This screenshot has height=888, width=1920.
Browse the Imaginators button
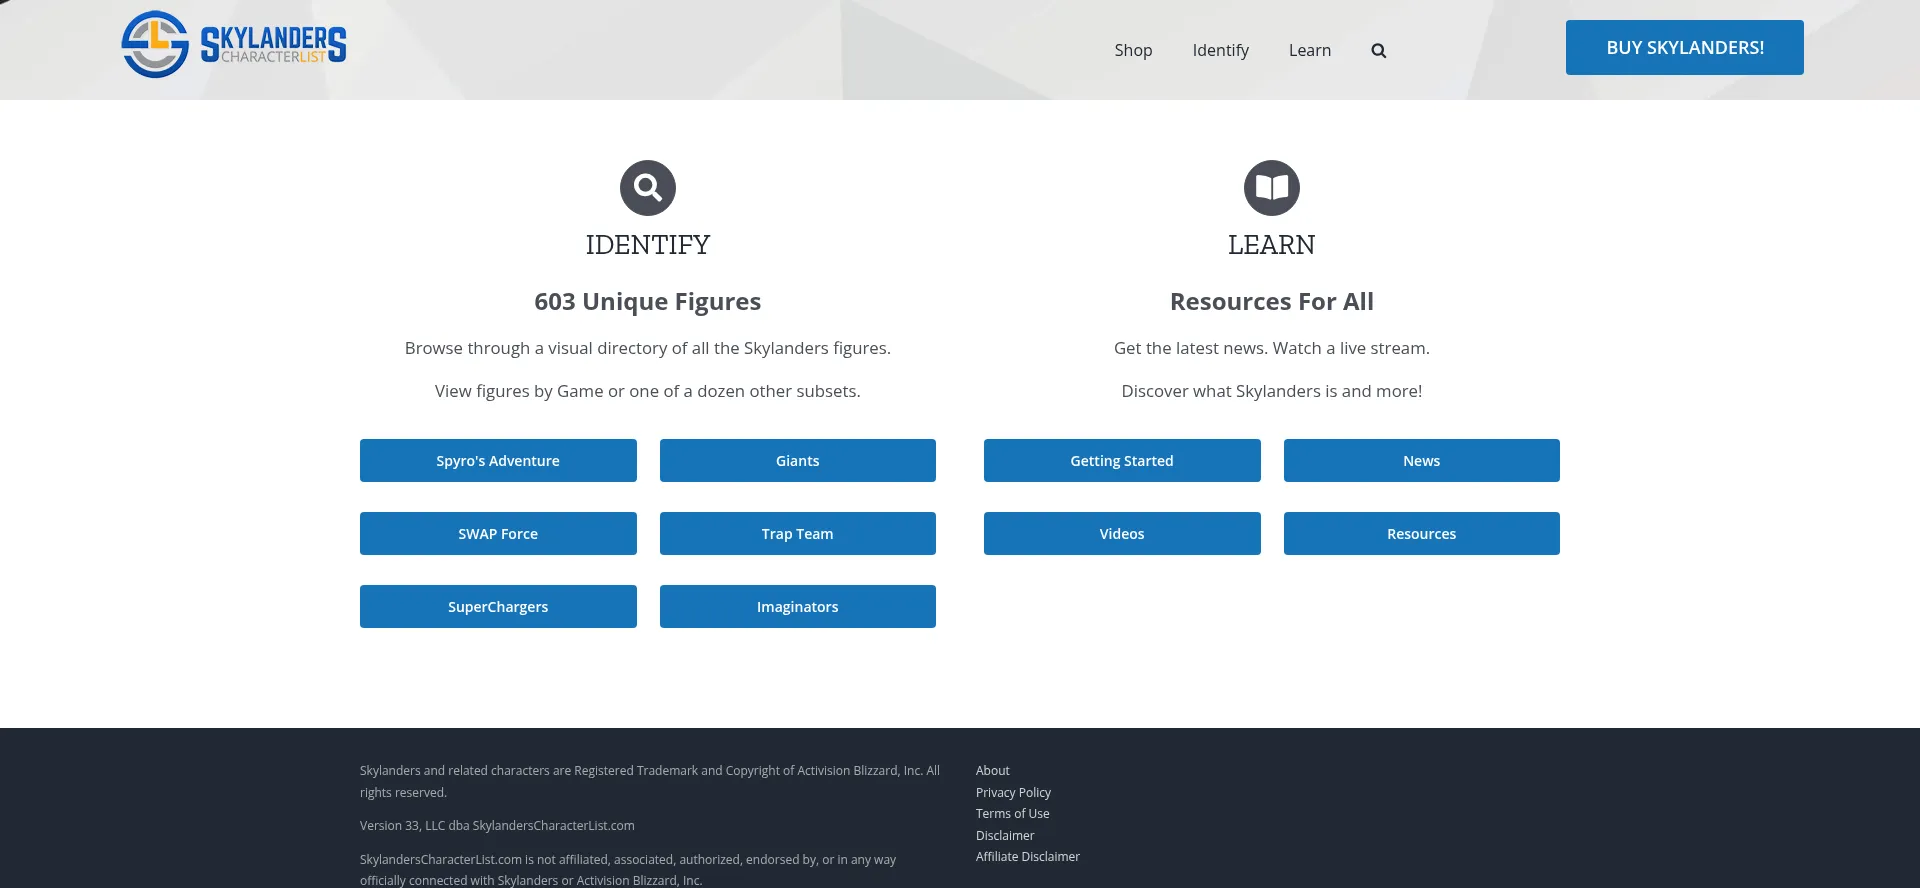798,607
